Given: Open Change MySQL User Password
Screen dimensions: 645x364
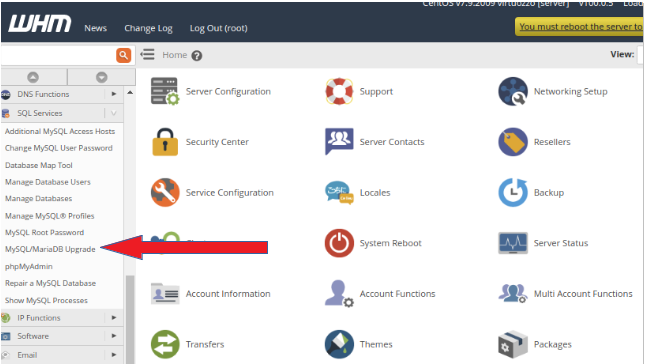Looking at the screenshot, I should click(59, 148).
